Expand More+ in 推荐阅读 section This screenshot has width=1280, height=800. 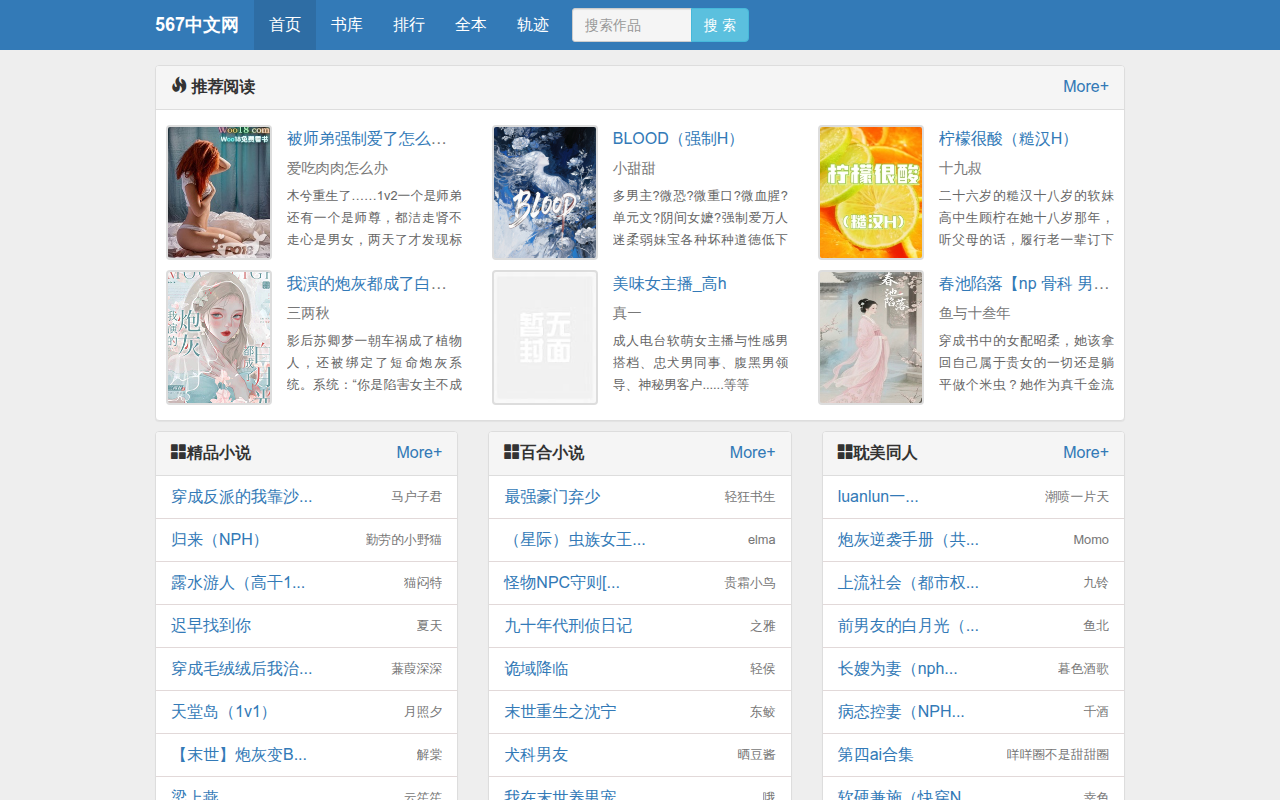pos(1086,86)
